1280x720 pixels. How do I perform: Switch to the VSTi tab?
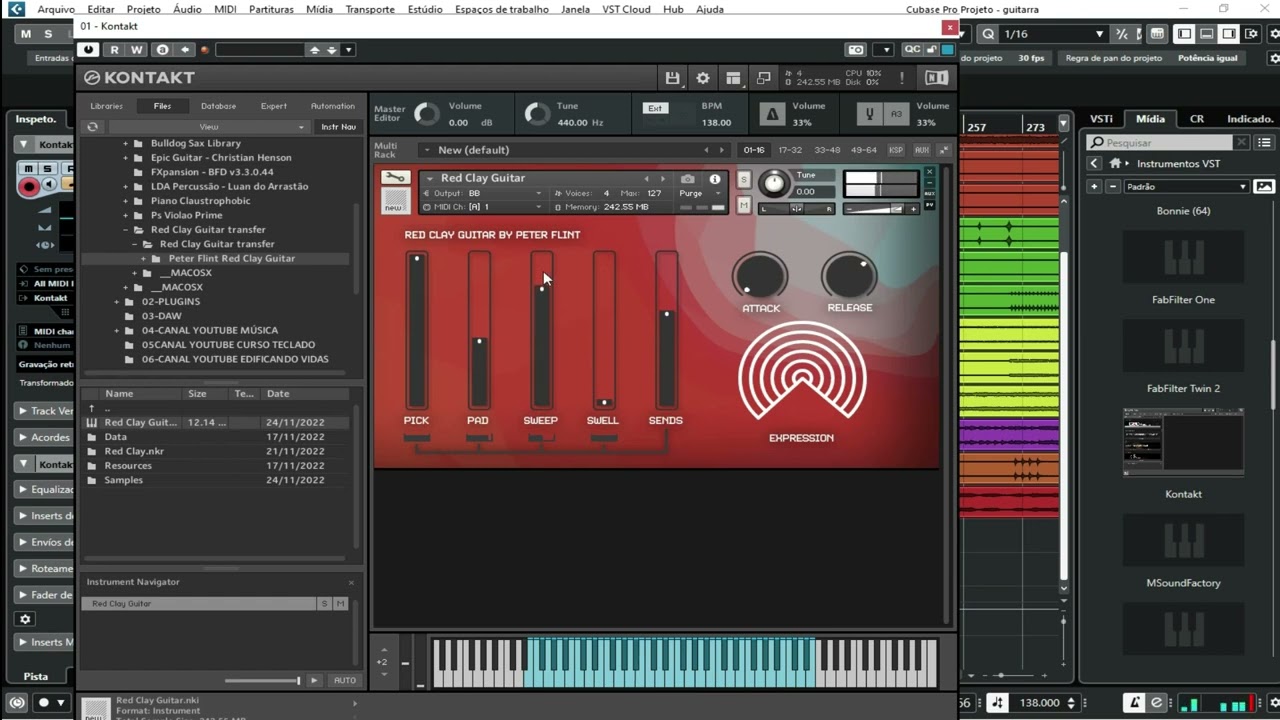click(x=1101, y=119)
